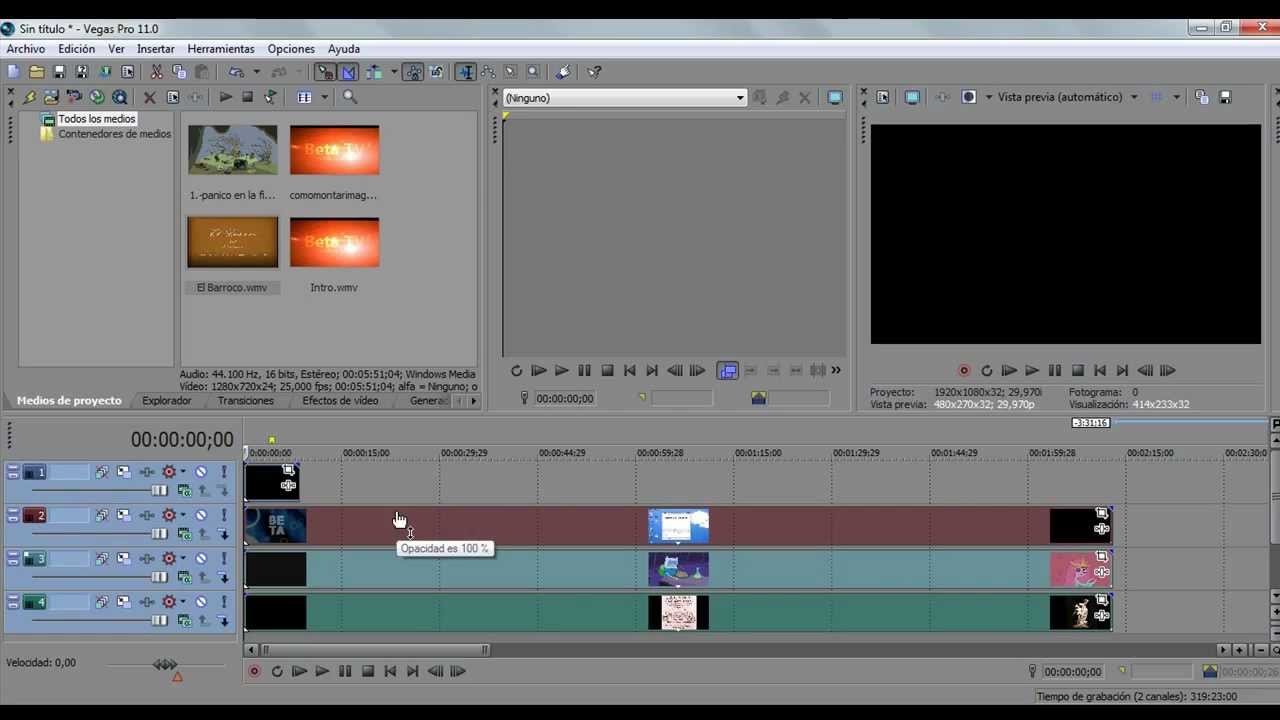
Task: Open the Herramientas menu
Action: click(221, 49)
